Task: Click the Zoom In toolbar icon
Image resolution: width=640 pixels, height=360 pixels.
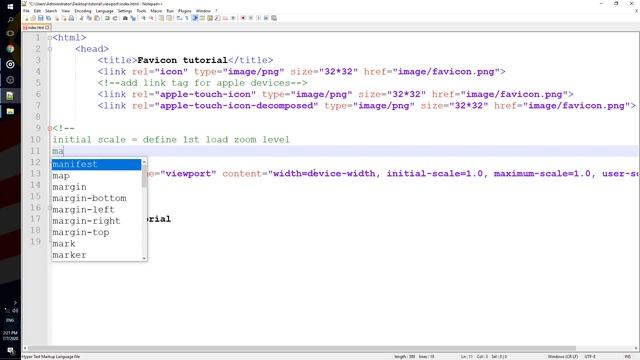Action: [x=144, y=18]
